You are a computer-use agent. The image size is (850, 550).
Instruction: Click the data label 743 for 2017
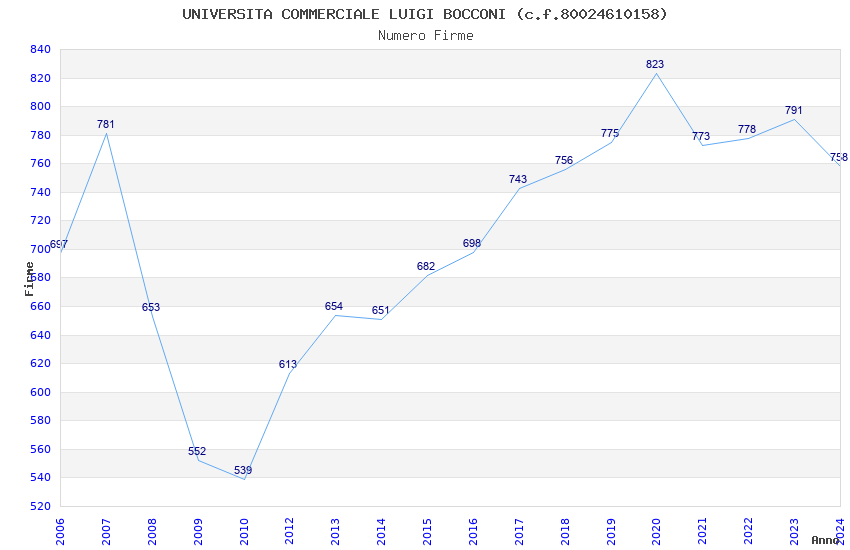(518, 179)
